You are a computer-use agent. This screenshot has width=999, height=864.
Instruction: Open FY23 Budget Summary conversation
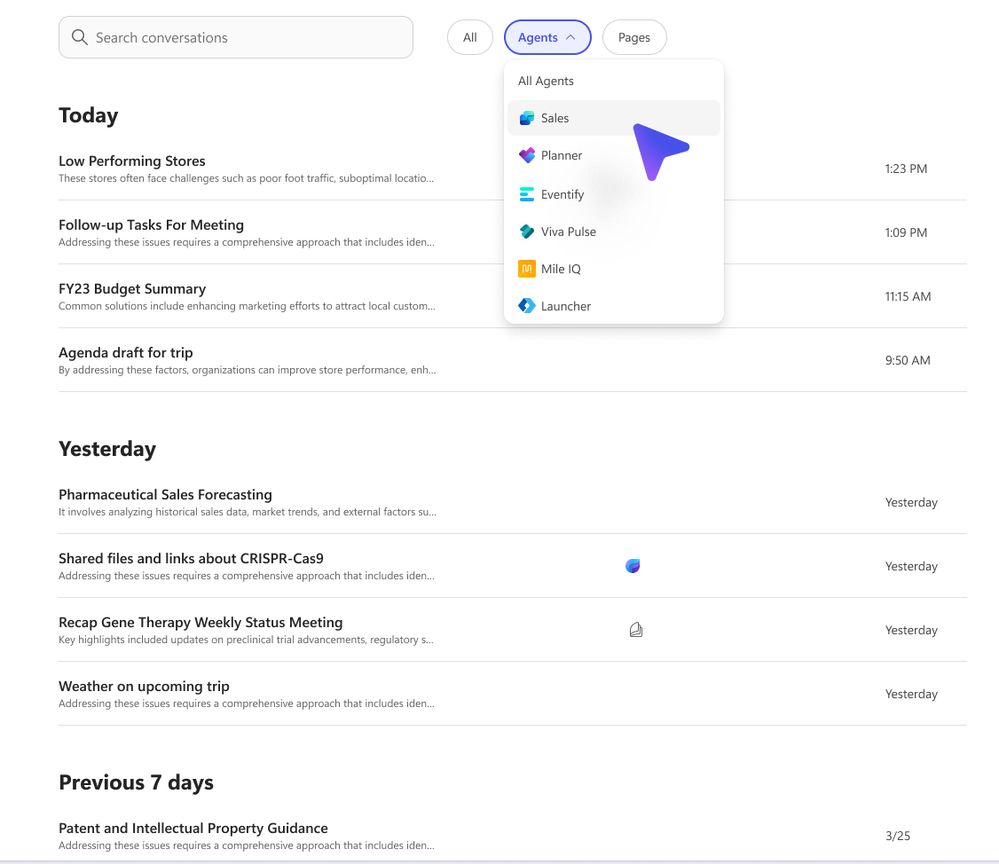point(132,289)
